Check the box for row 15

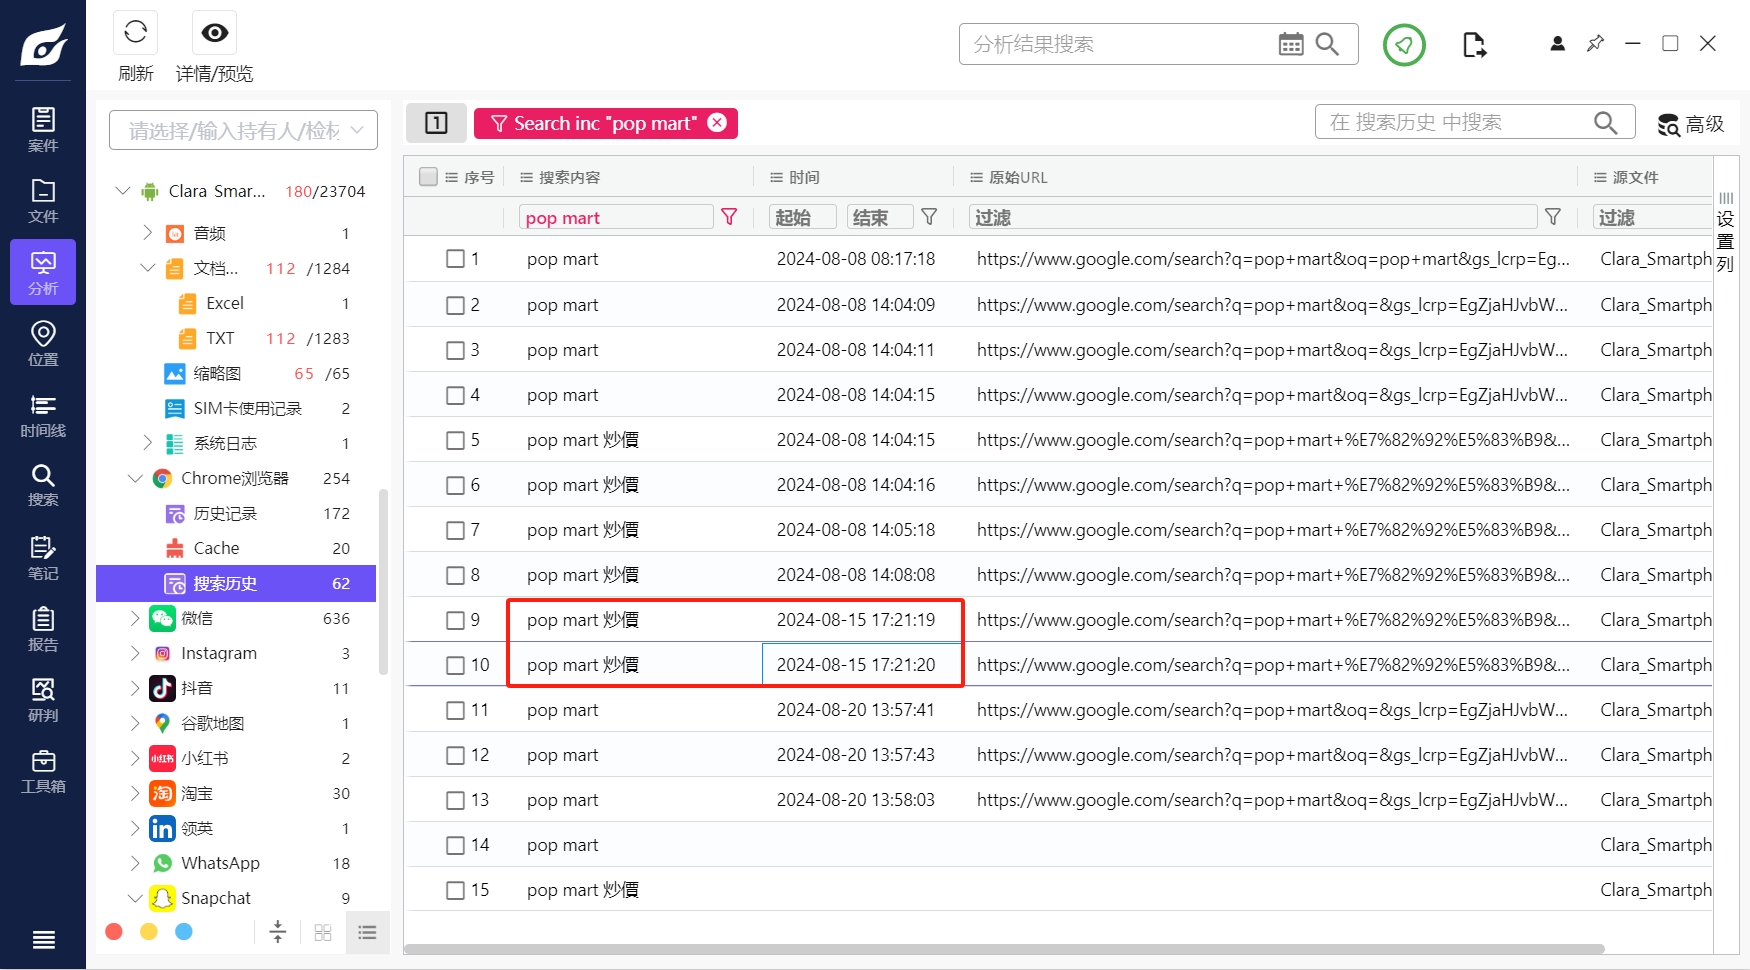455,890
